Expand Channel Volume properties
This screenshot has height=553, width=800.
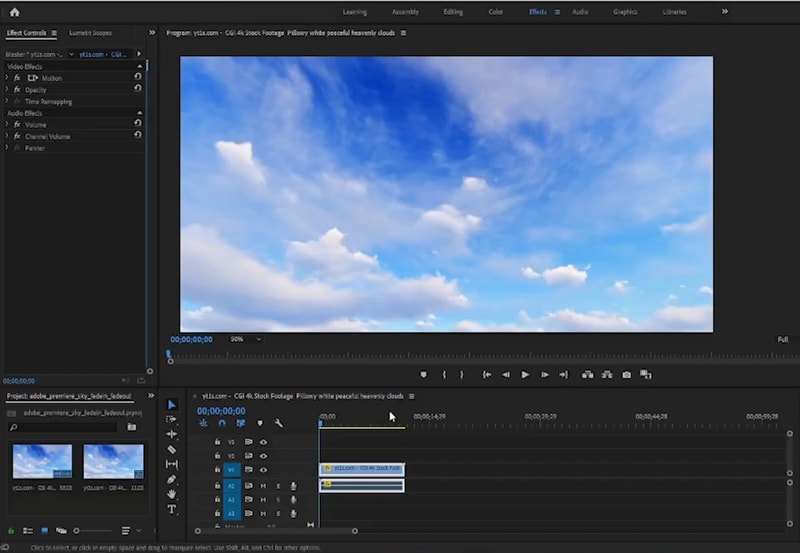(x=7, y=136)
